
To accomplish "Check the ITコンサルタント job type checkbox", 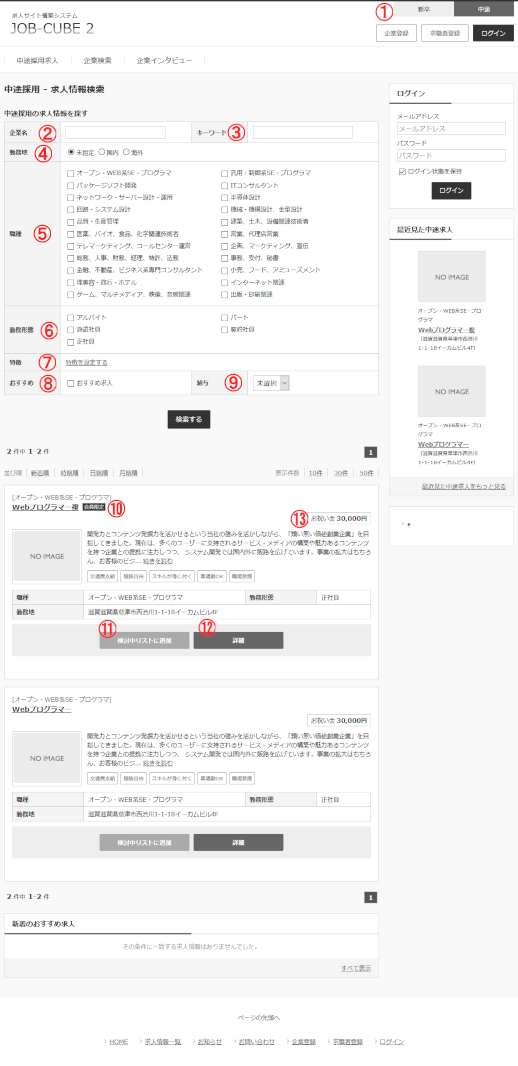I will tap(225, 186).
